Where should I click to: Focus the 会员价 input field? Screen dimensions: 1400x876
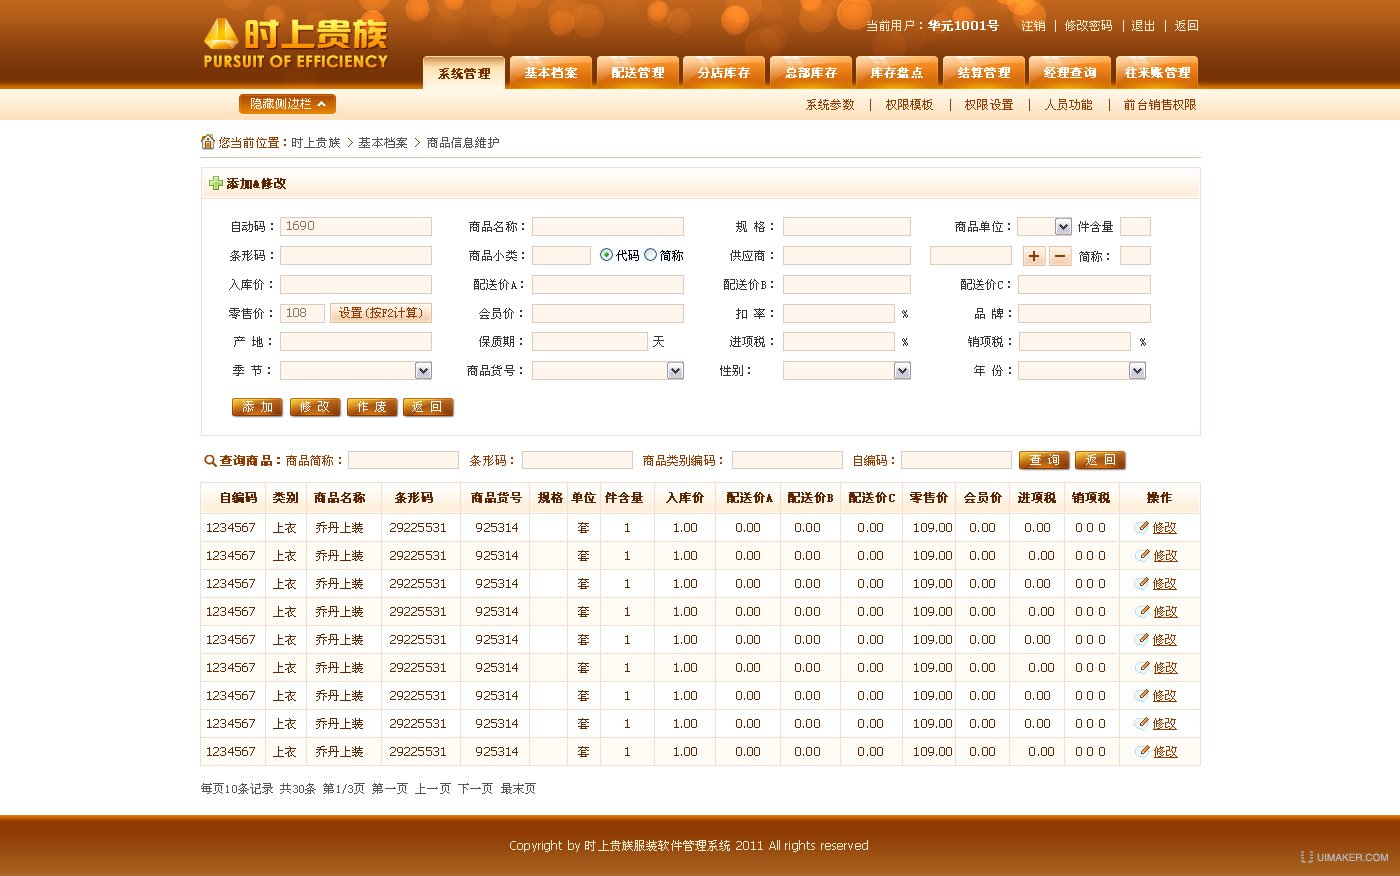tap(608, 314)
